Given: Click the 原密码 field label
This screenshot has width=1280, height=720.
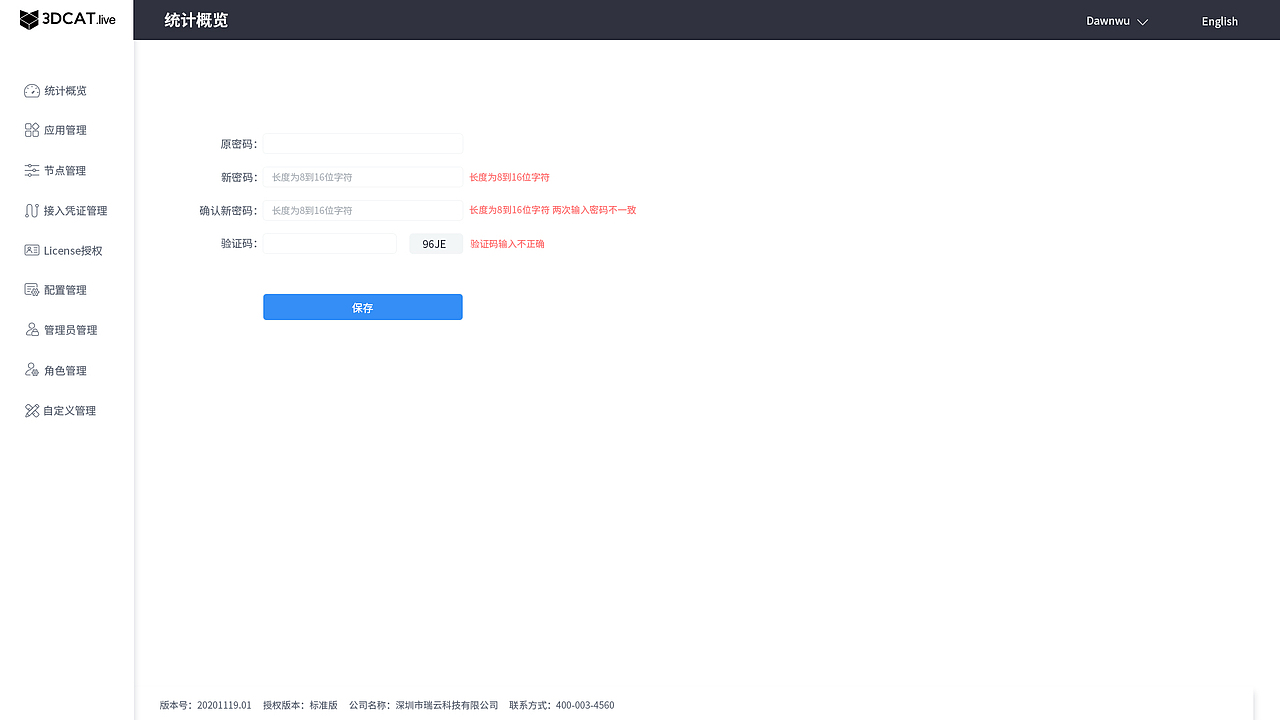Looking at the screenshot, I should pyautogui.click(x=239, y=144).
